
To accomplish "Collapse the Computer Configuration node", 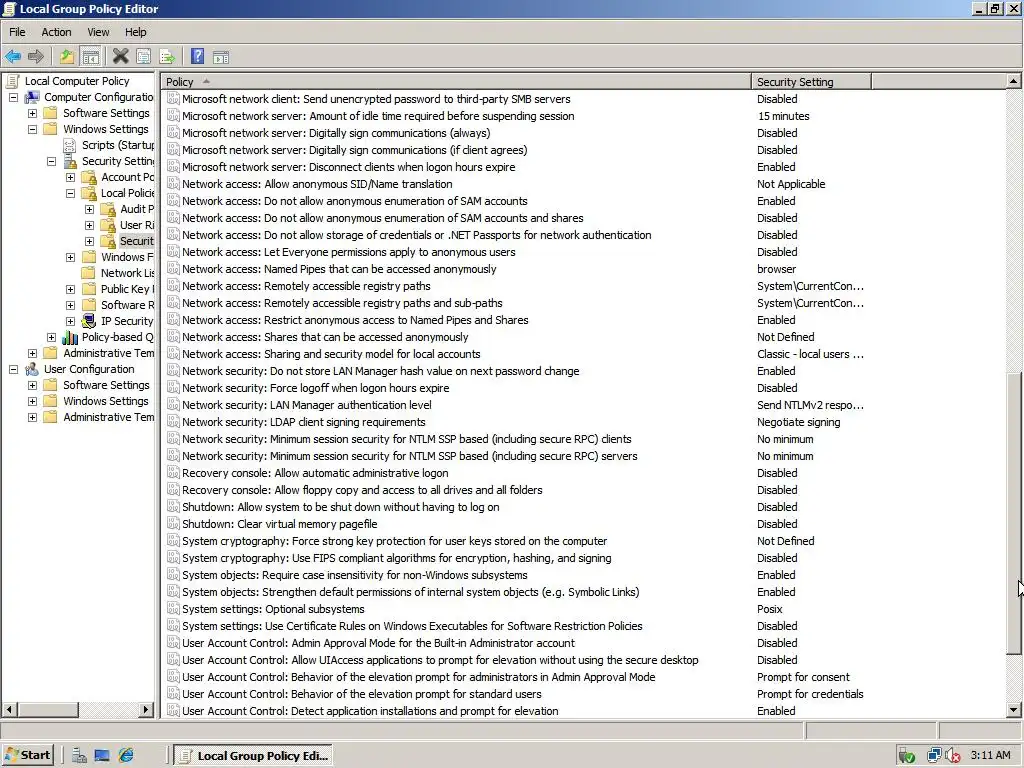I will pyautogui.click(x=13, y=97).
